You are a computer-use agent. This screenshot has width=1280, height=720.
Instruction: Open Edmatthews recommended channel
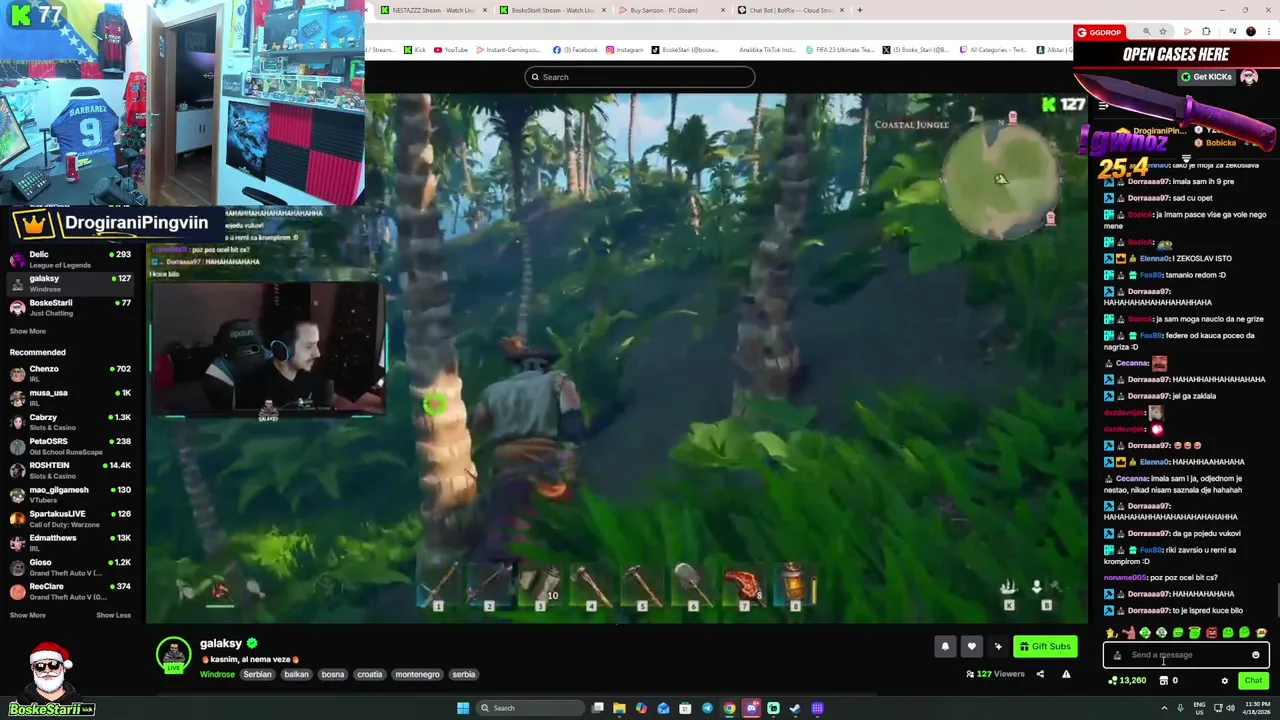tap(70, 542)
